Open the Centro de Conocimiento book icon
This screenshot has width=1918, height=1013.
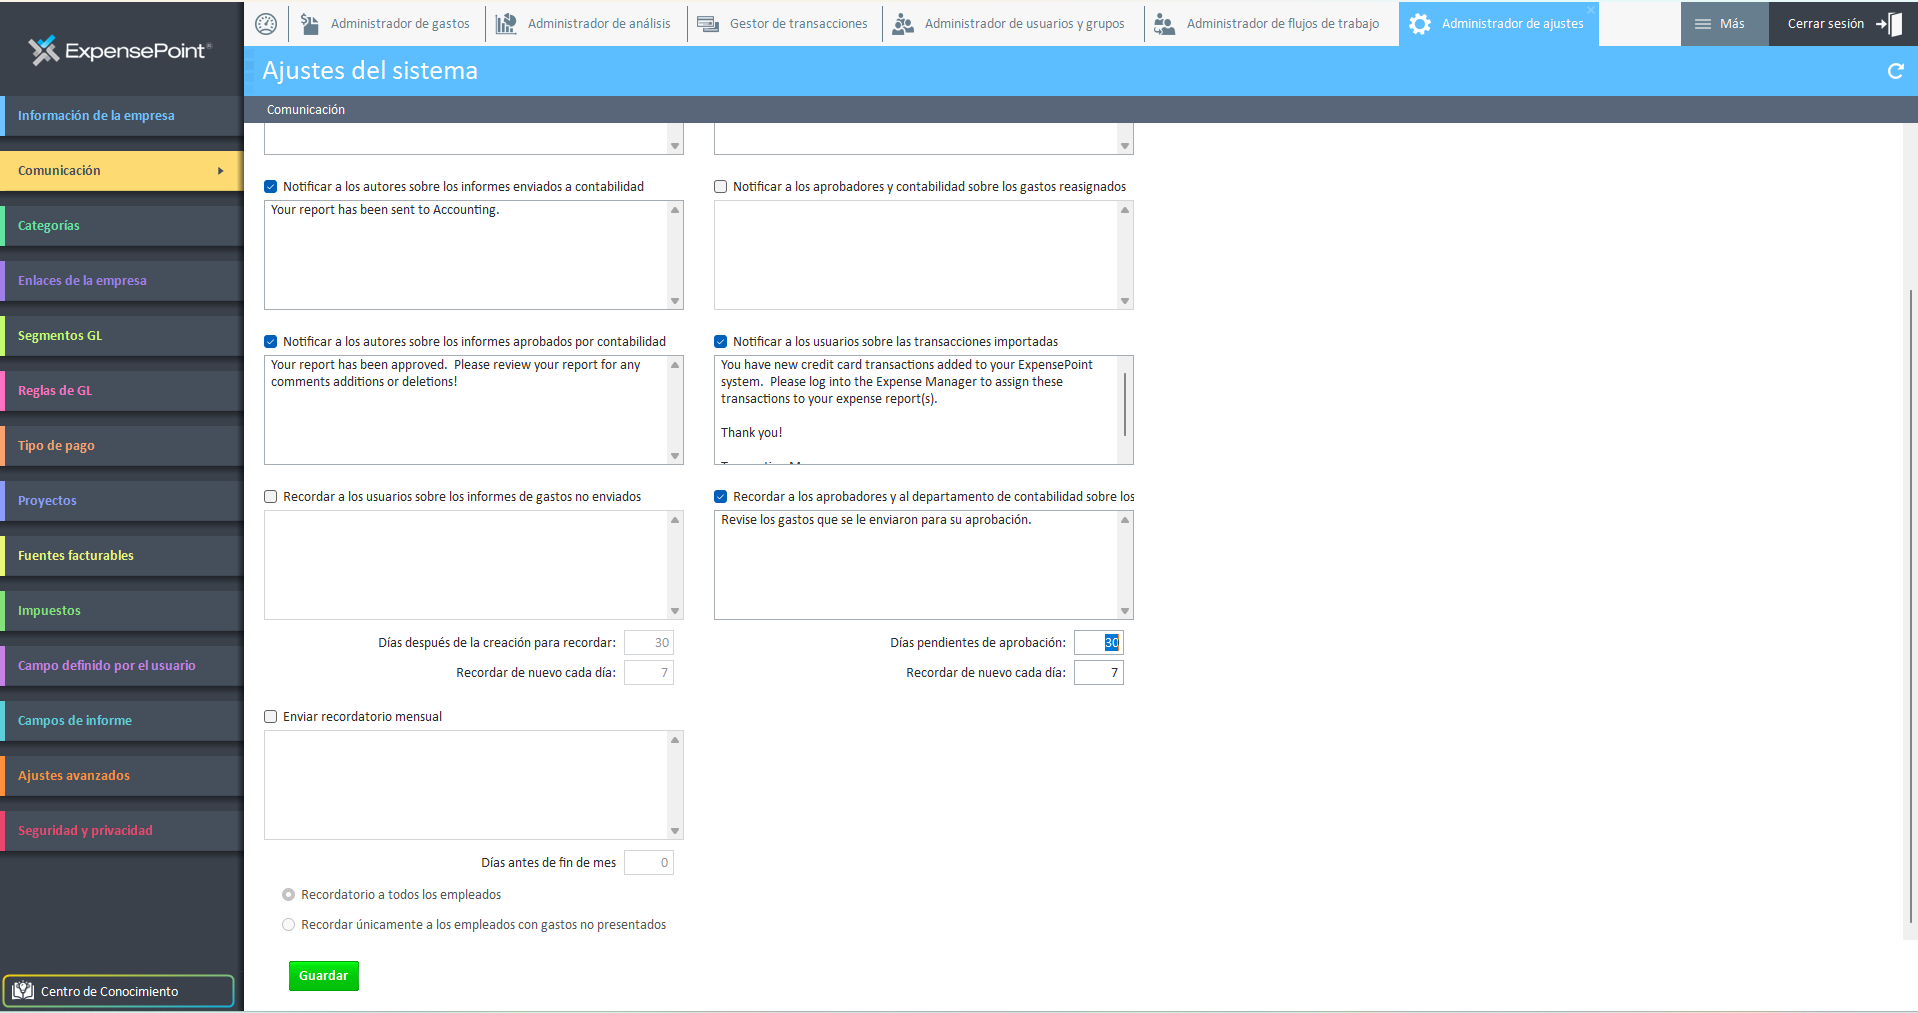tap(23, 991)
